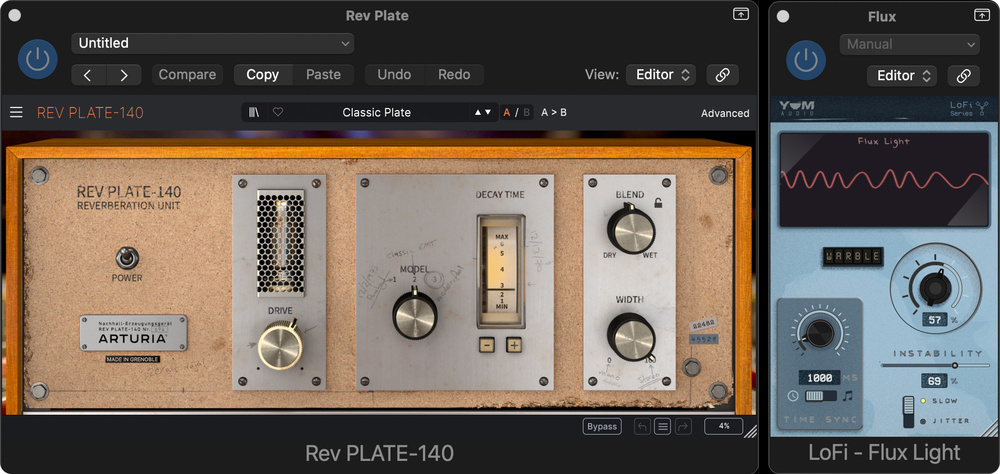
Task: Flip the POWER switch on the unit
Action: (126, 257)
